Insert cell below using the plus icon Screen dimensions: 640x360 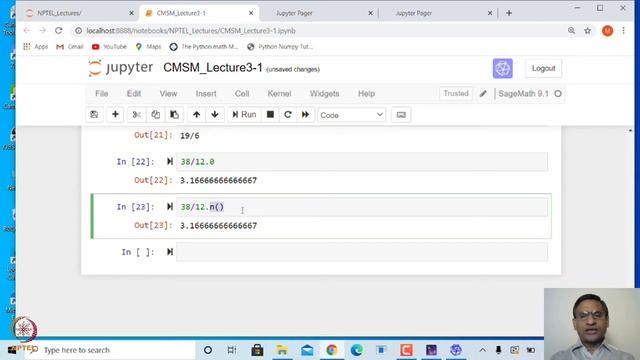(115, 115)
